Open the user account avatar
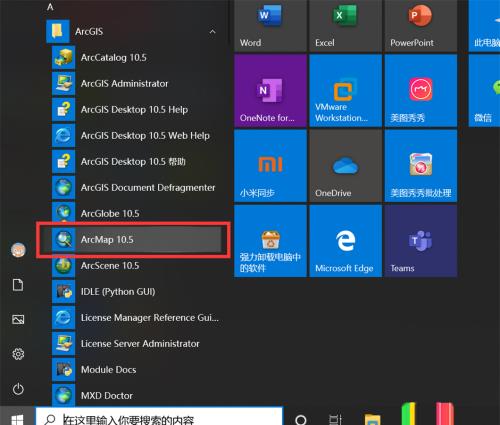Image resolution: width=500 pixels, height=425 pixels. click(18, 250)
